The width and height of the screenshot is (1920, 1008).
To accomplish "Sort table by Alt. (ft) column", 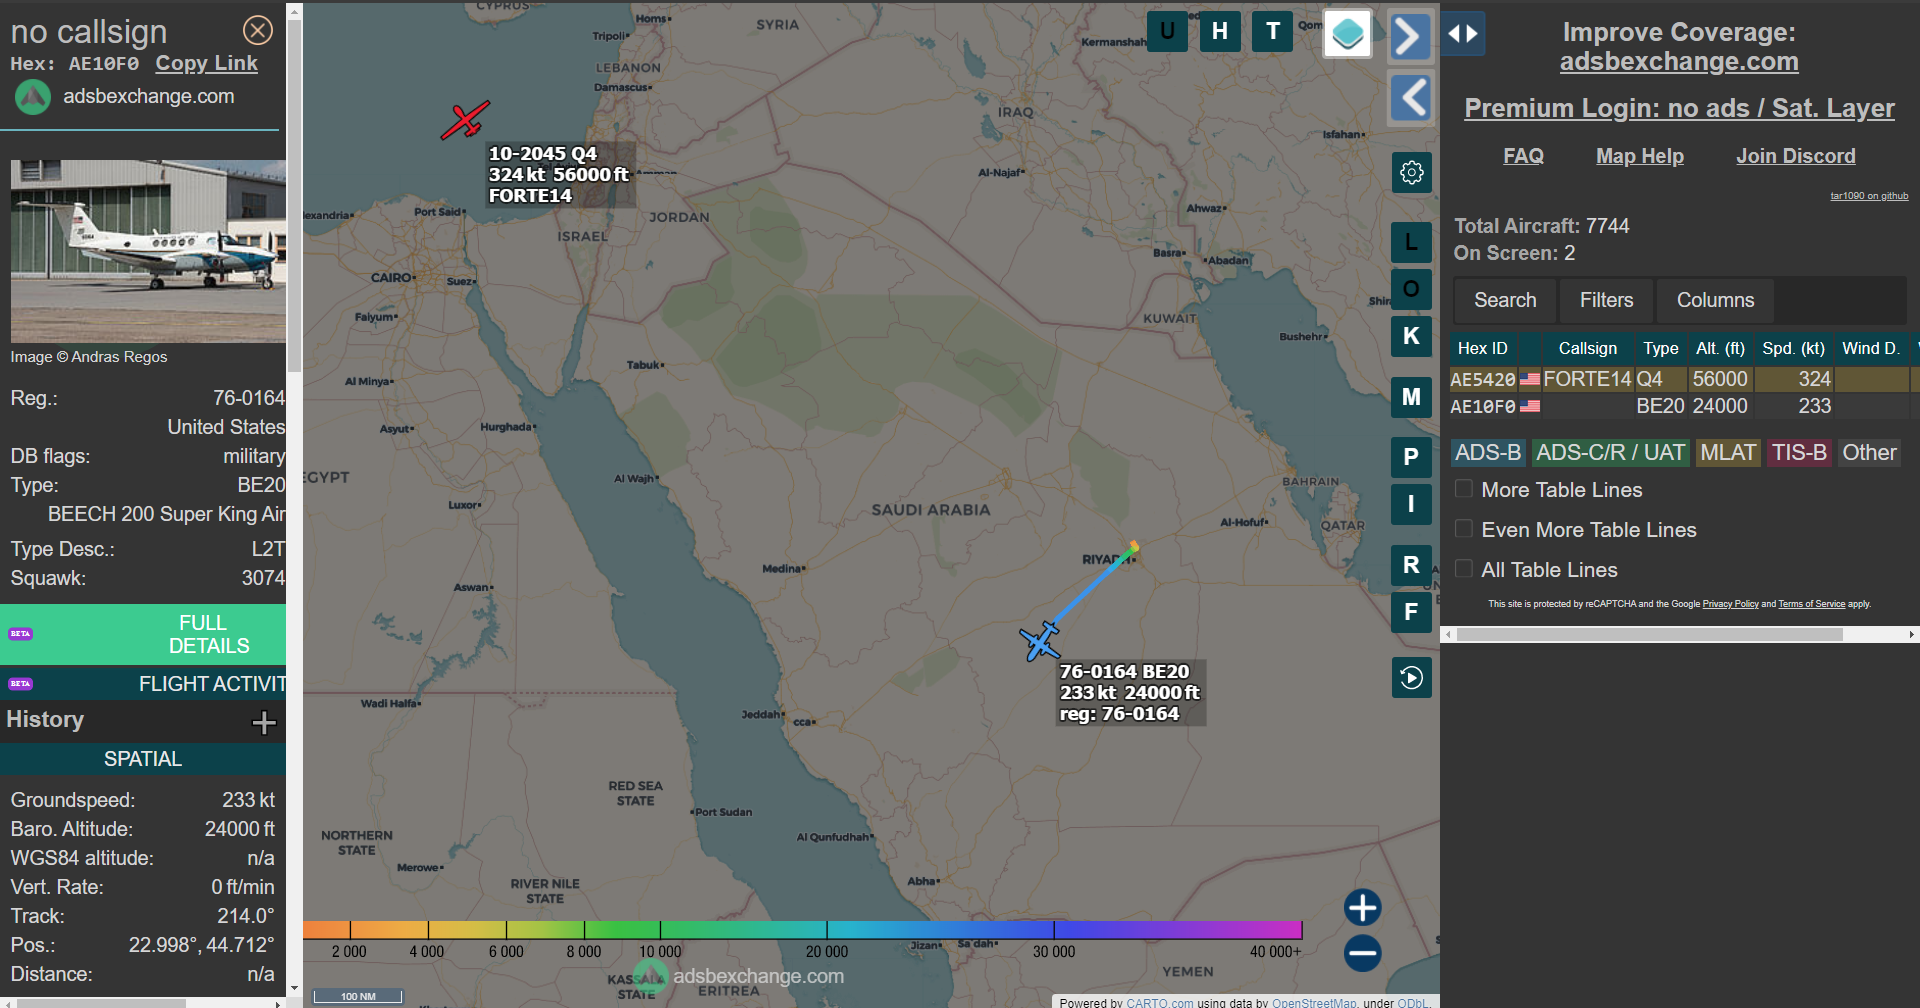I will click(1720, 348).
